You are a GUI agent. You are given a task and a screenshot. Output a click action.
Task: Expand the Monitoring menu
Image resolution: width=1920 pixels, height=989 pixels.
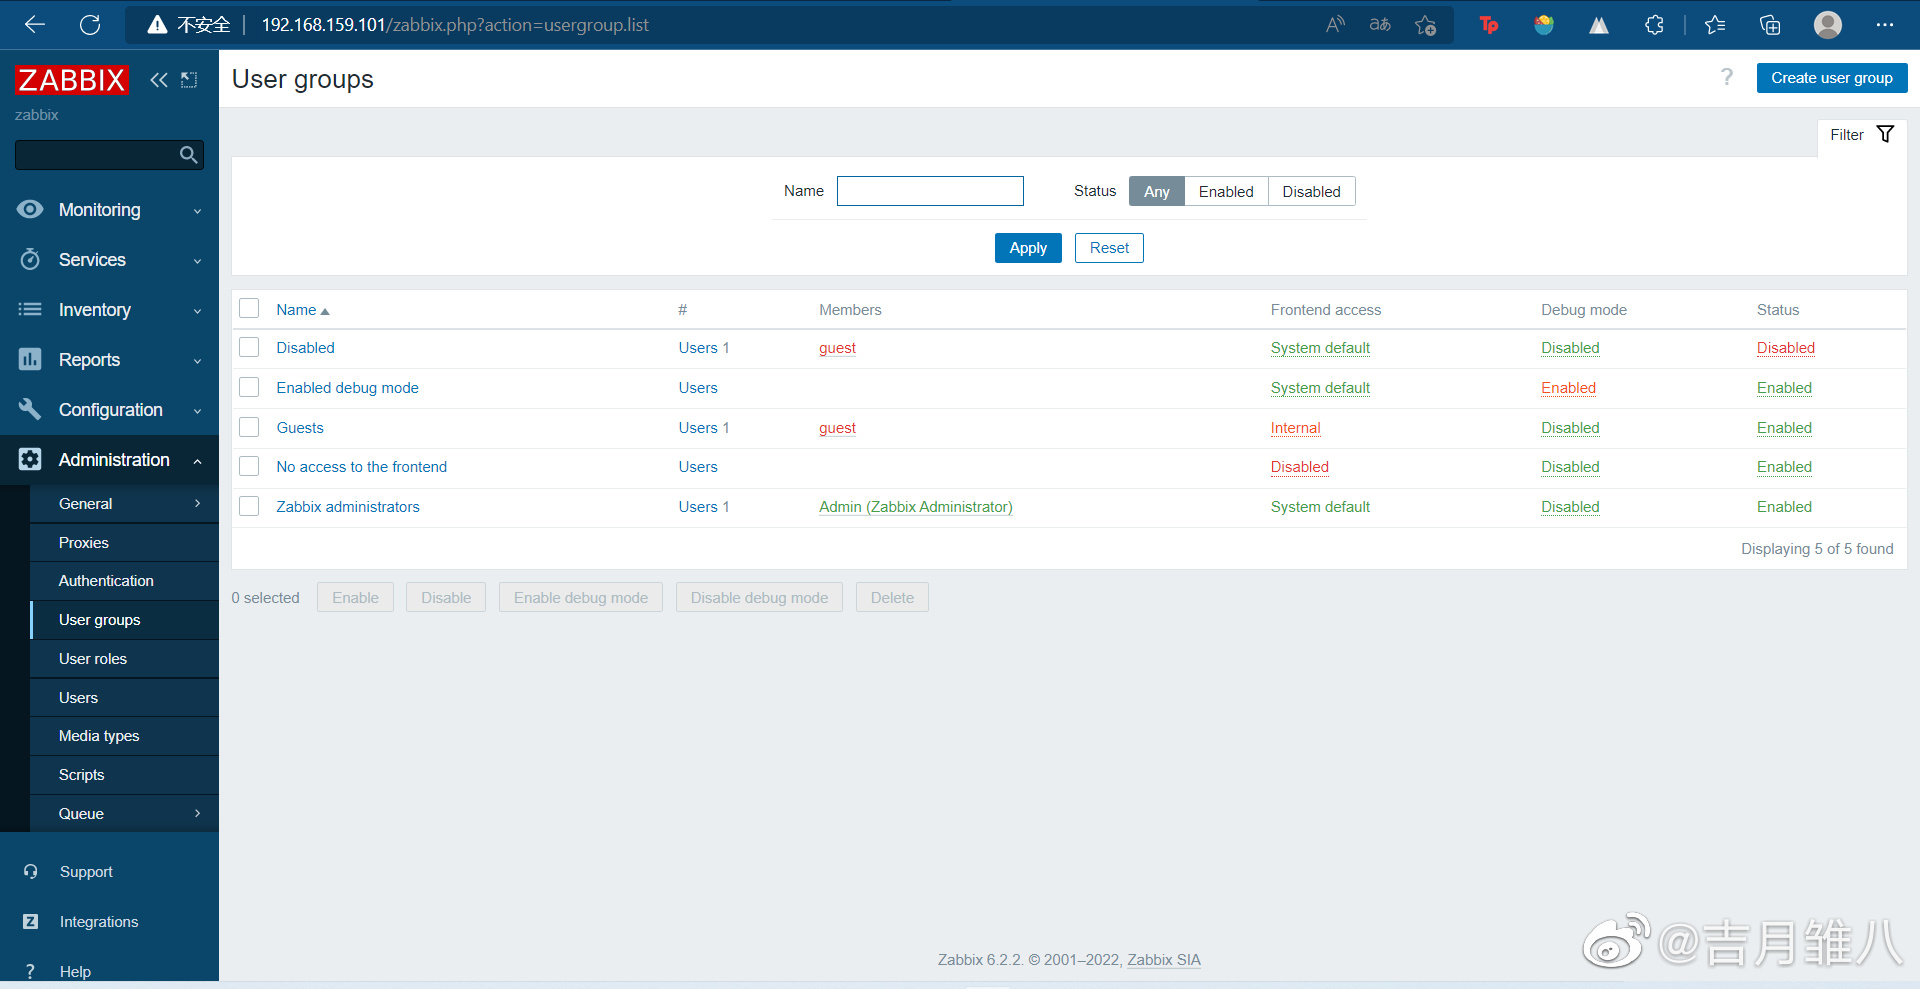click(197, 211)
